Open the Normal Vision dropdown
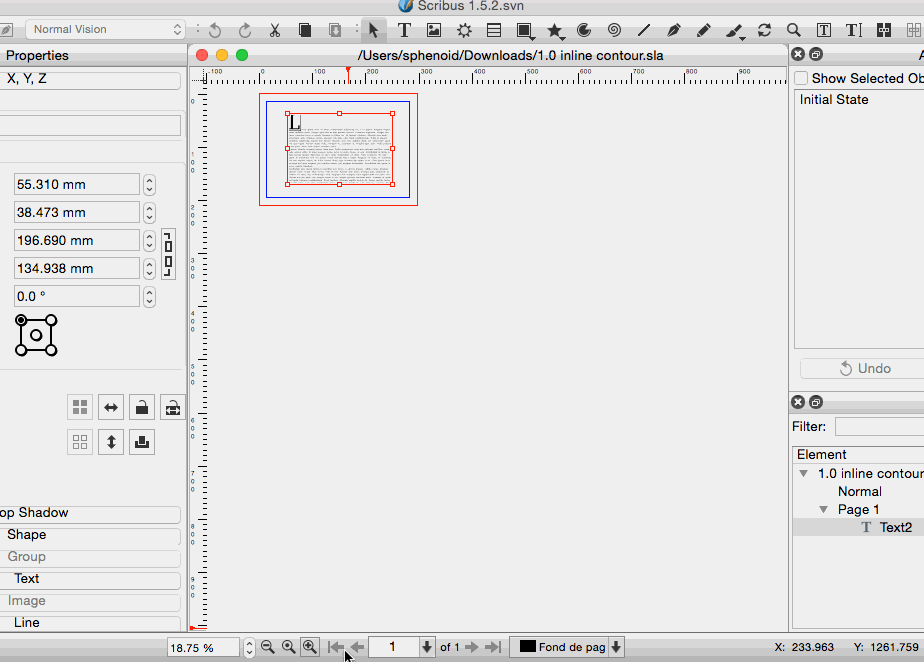 point(105,30)
